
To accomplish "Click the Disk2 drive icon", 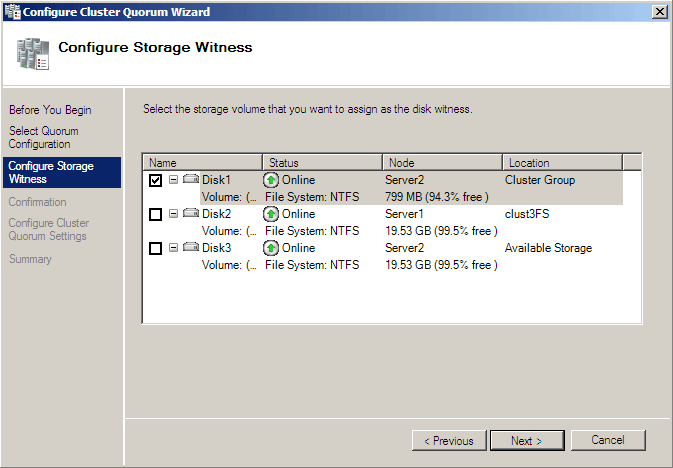I will pyautogui.click(x=191, y=213).
